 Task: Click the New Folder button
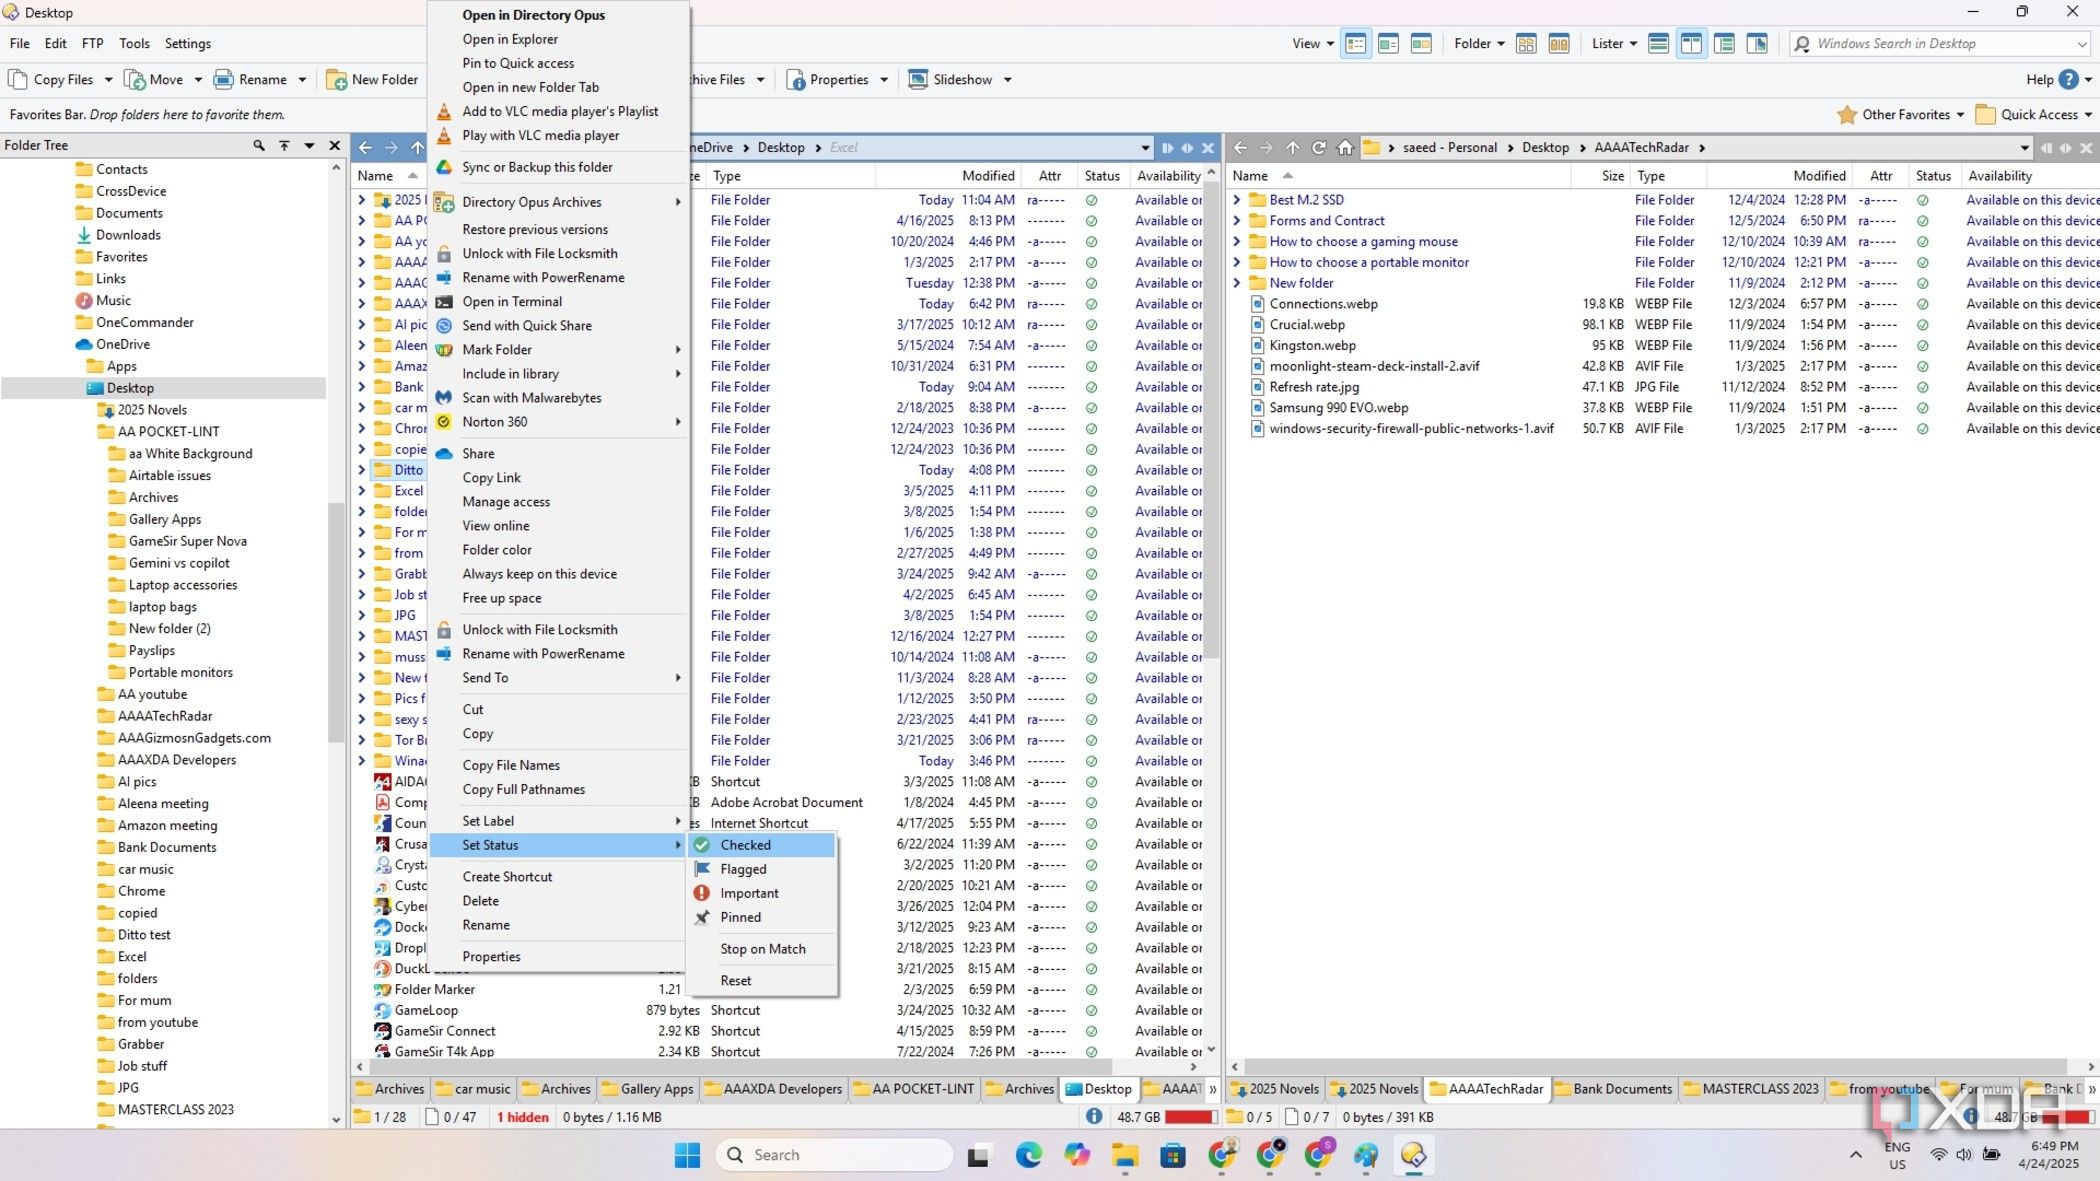(372, 79)
